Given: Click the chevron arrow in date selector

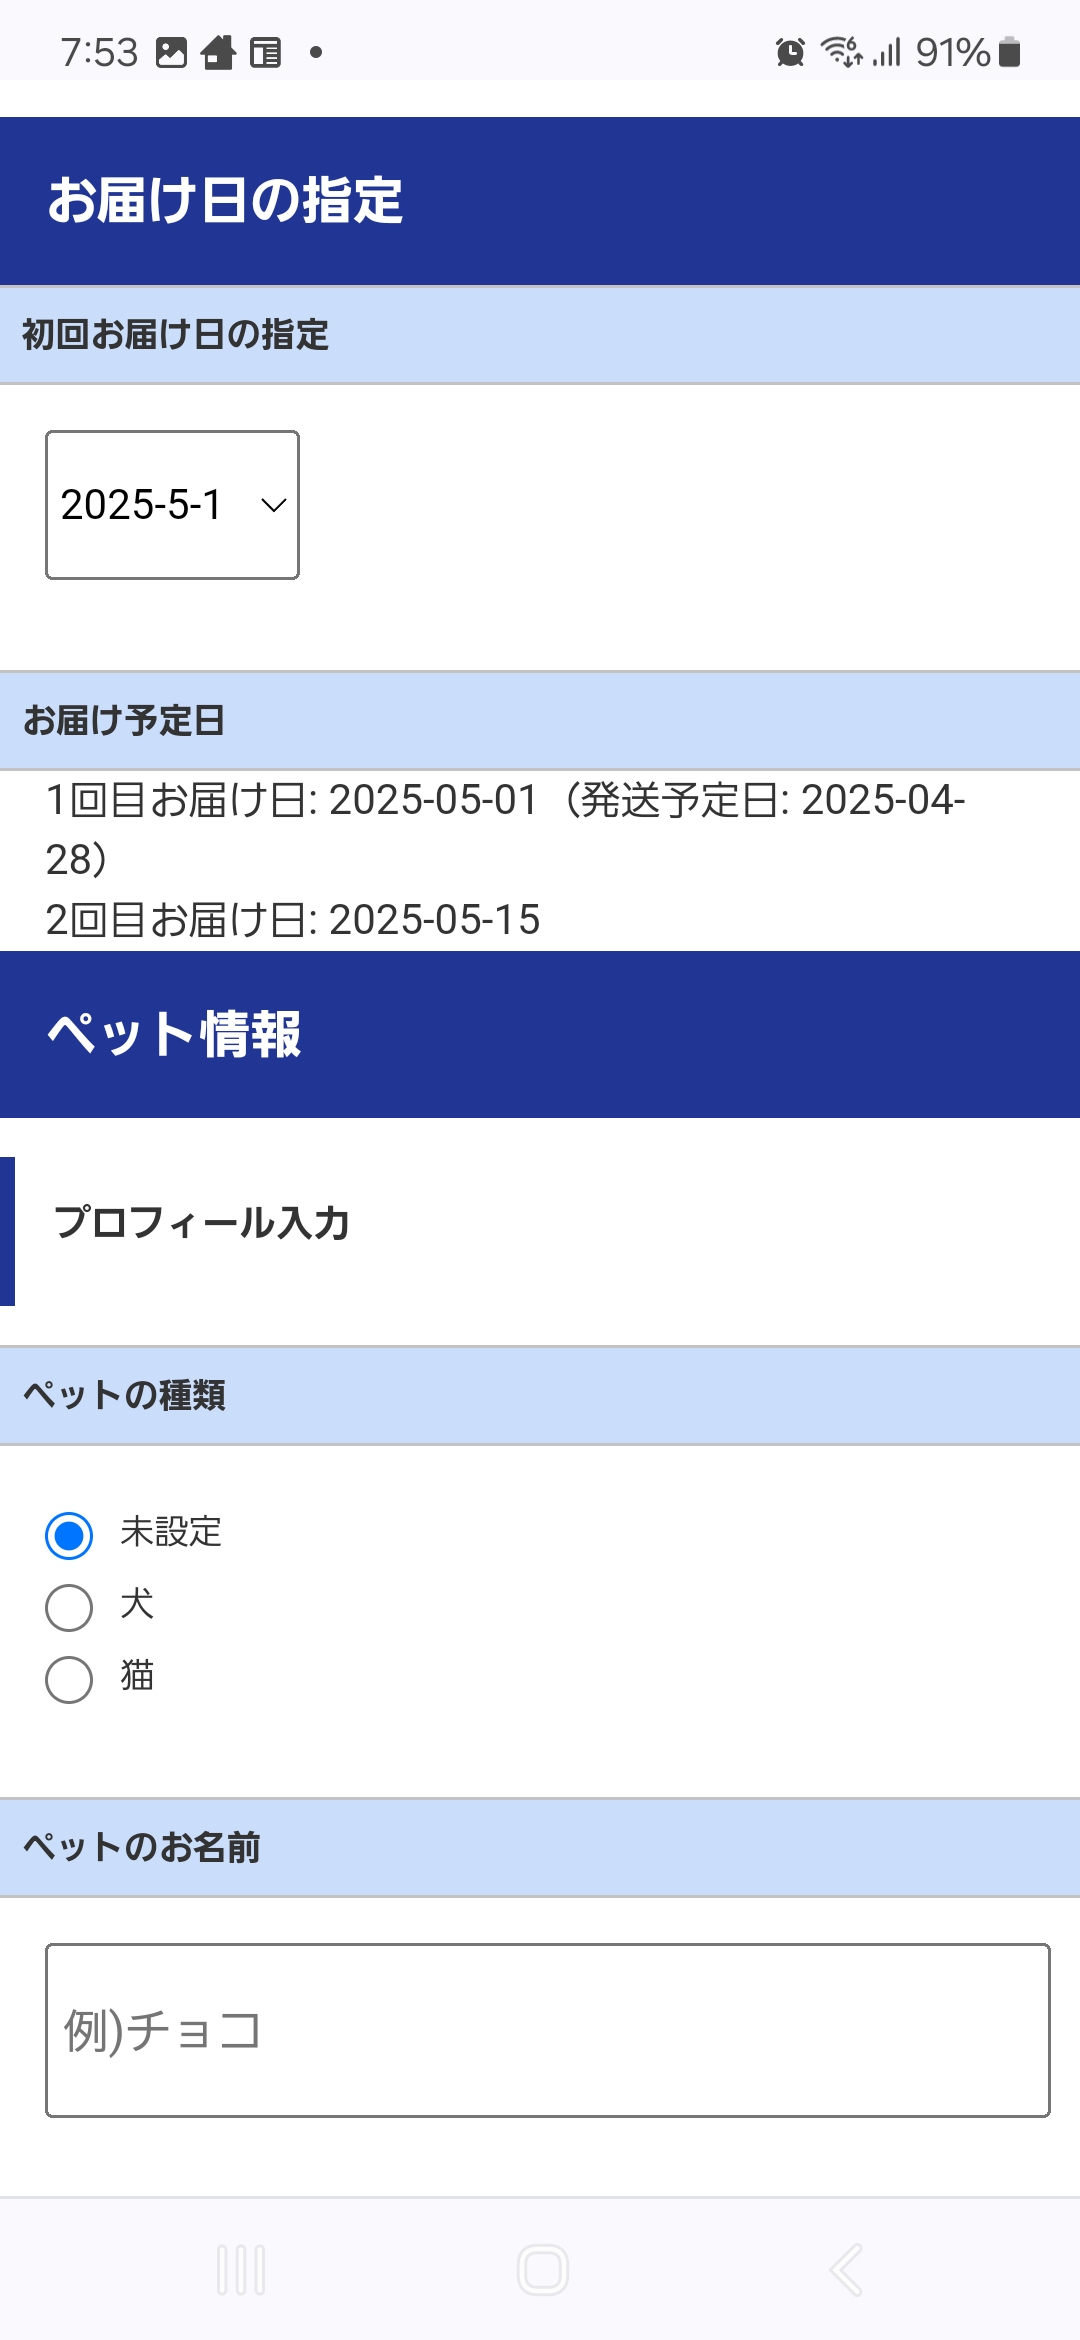Looking at the screenshot, I should (x=273, y=506).
